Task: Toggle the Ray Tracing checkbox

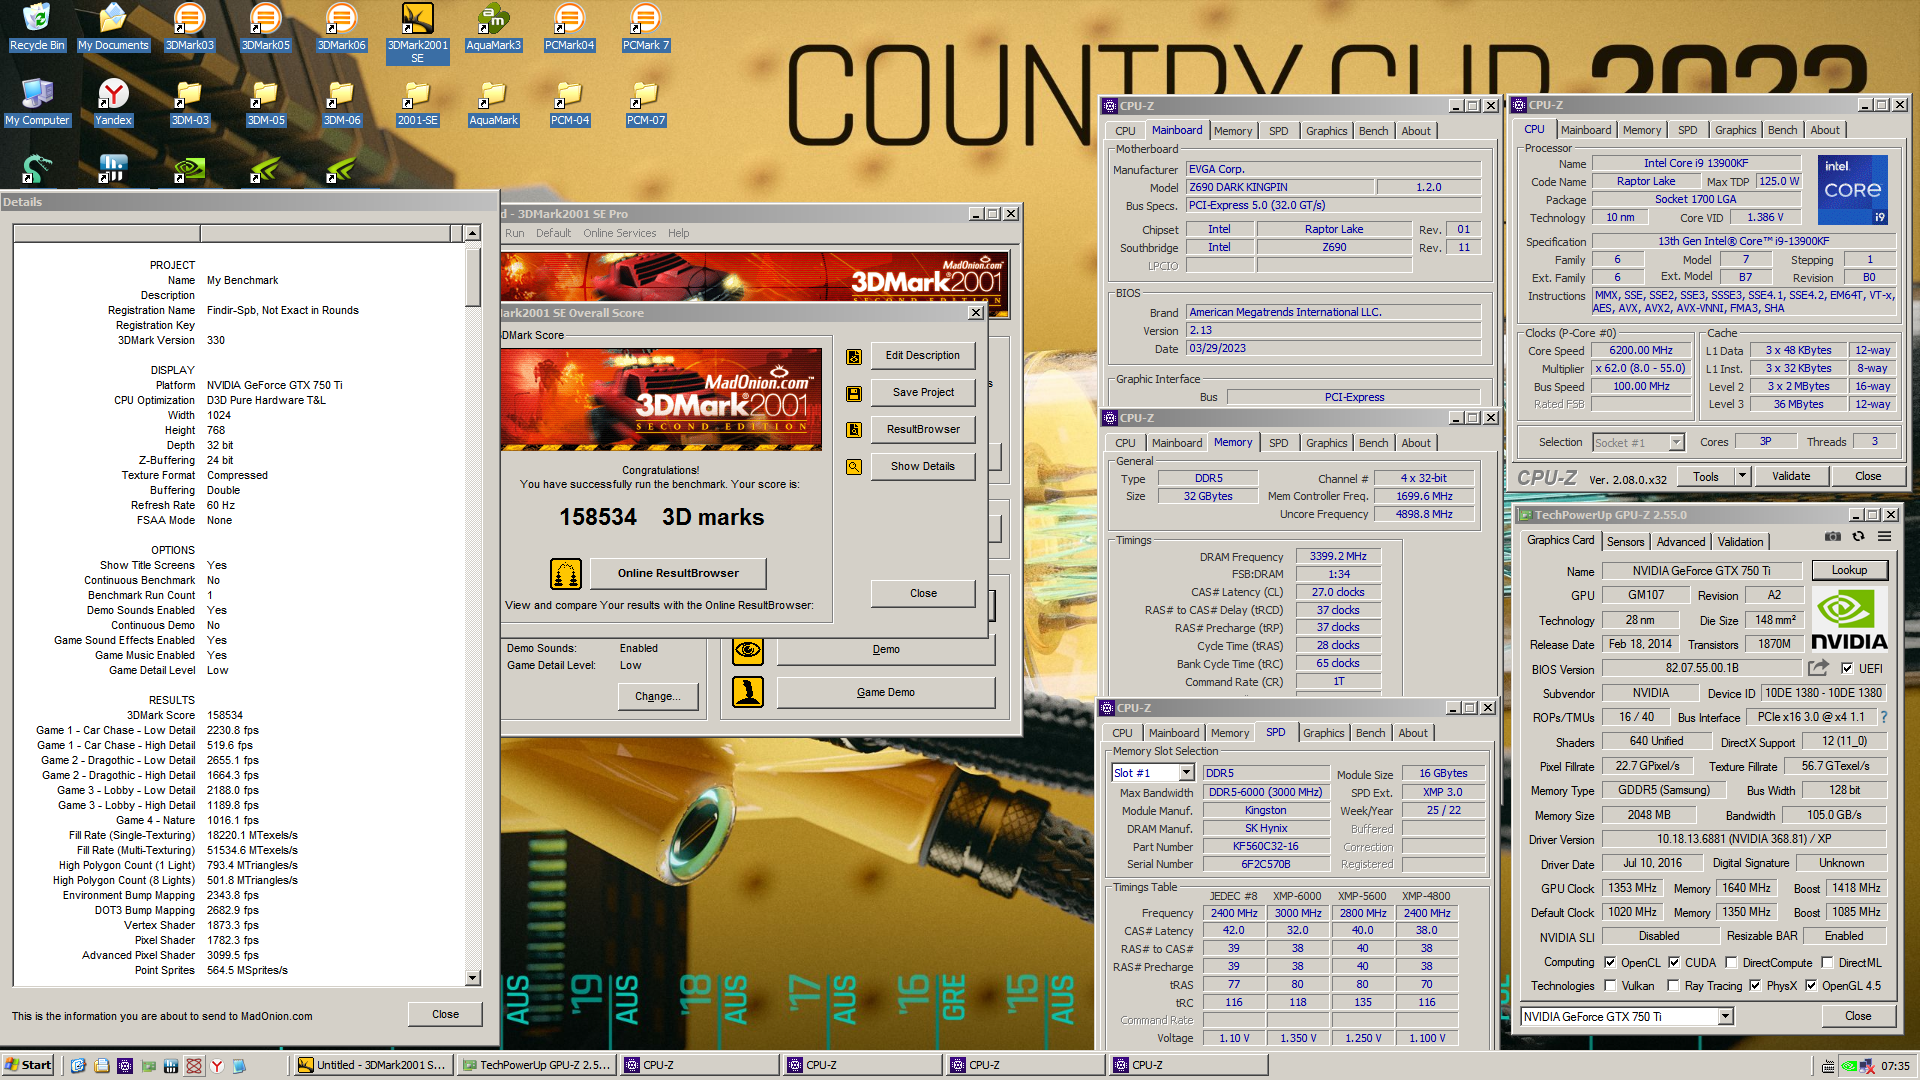Action: [x=1674, y=986]
